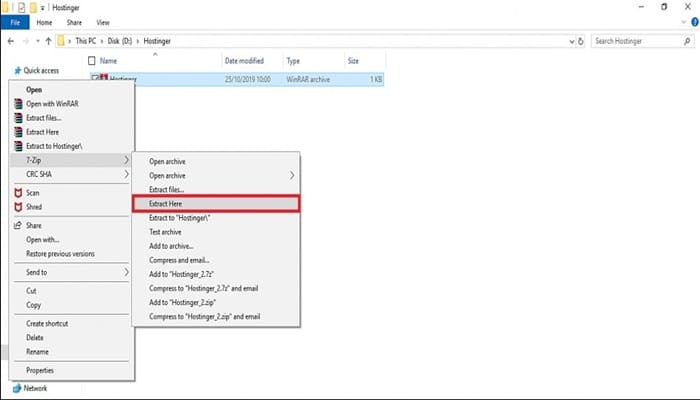The height and width of the screenshot is (400, 700).
Task: Open the address bar history dropdown
Action: [x=571, y=41]
